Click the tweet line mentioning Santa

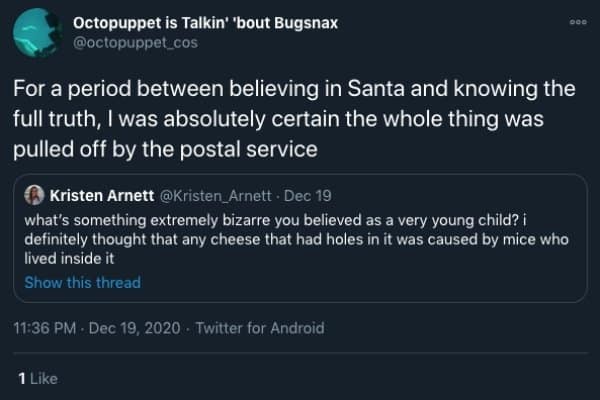294,88
